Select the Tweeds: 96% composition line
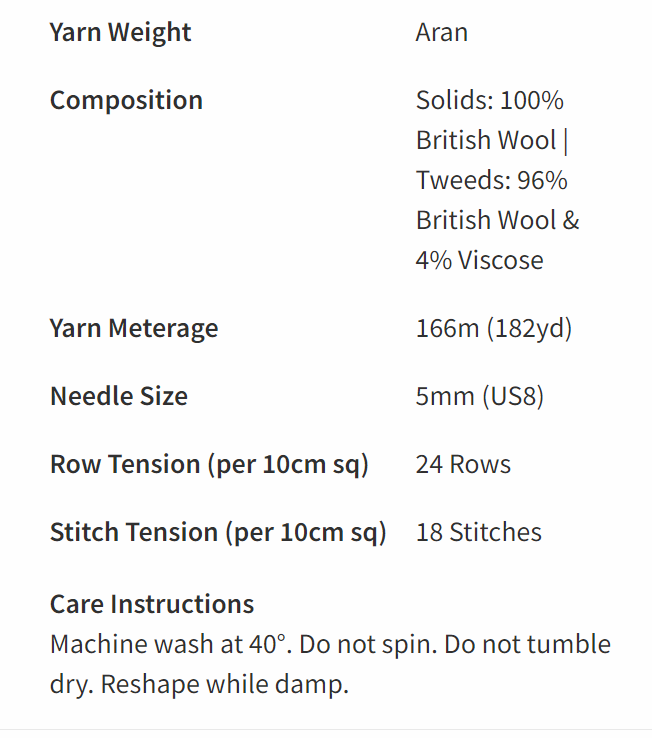The image size is (652, 738). 491,180
